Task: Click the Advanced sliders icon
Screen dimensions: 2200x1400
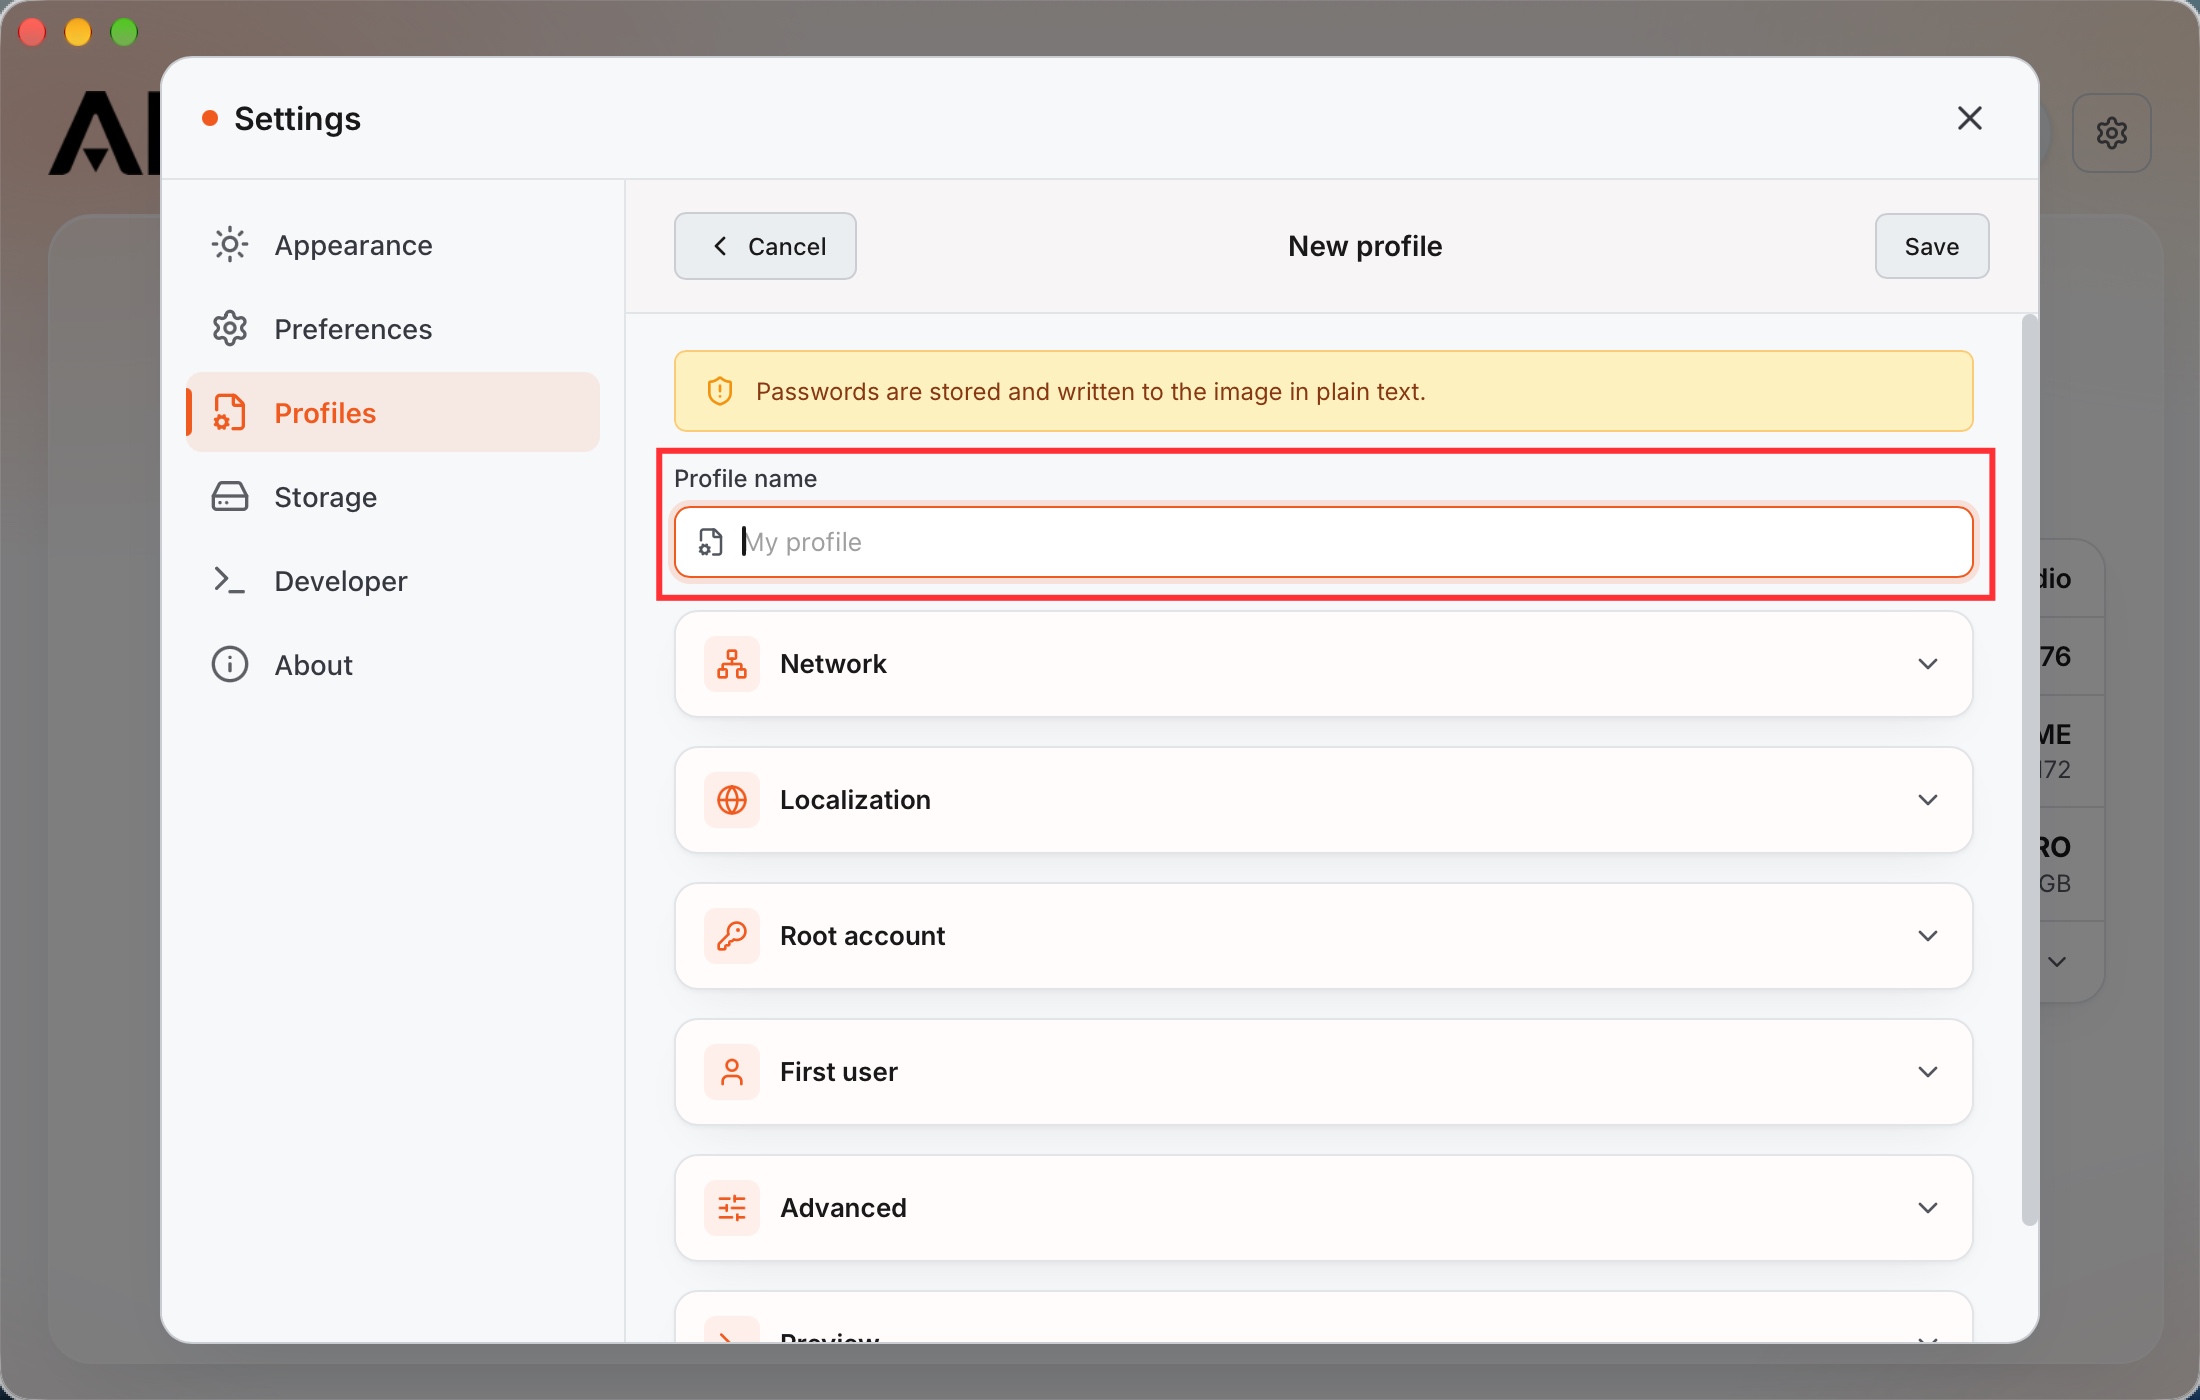Action: (732, 1208)
